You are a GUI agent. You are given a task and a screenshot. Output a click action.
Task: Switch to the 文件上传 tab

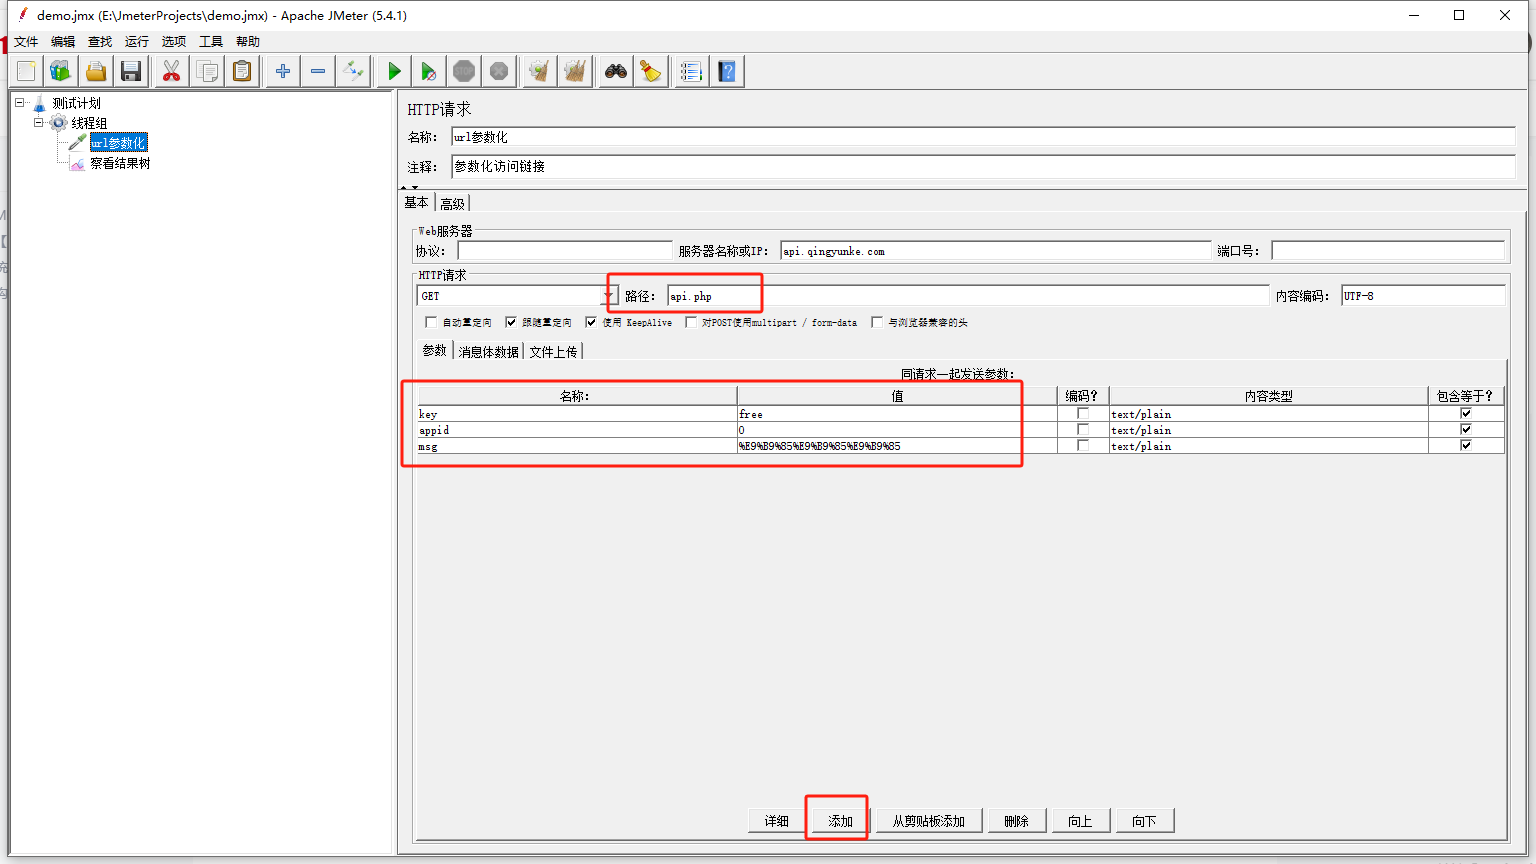(x=554, y=351)
